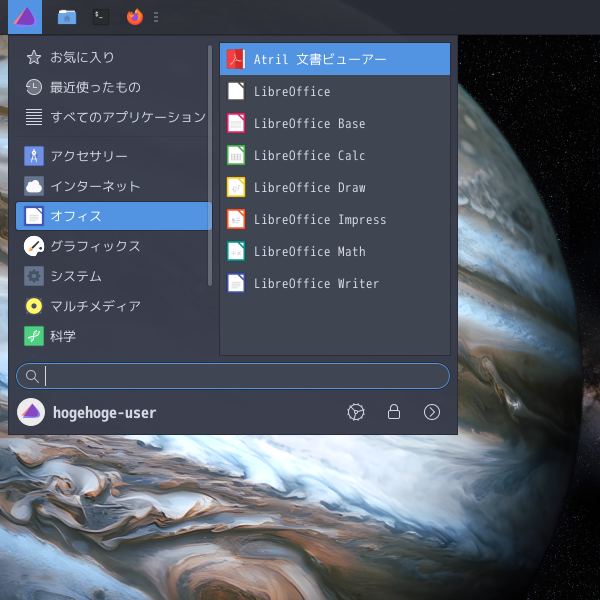Open system settings via the settings icon
The width and height of the screenshot is (600, 600).
pos(356,412)
